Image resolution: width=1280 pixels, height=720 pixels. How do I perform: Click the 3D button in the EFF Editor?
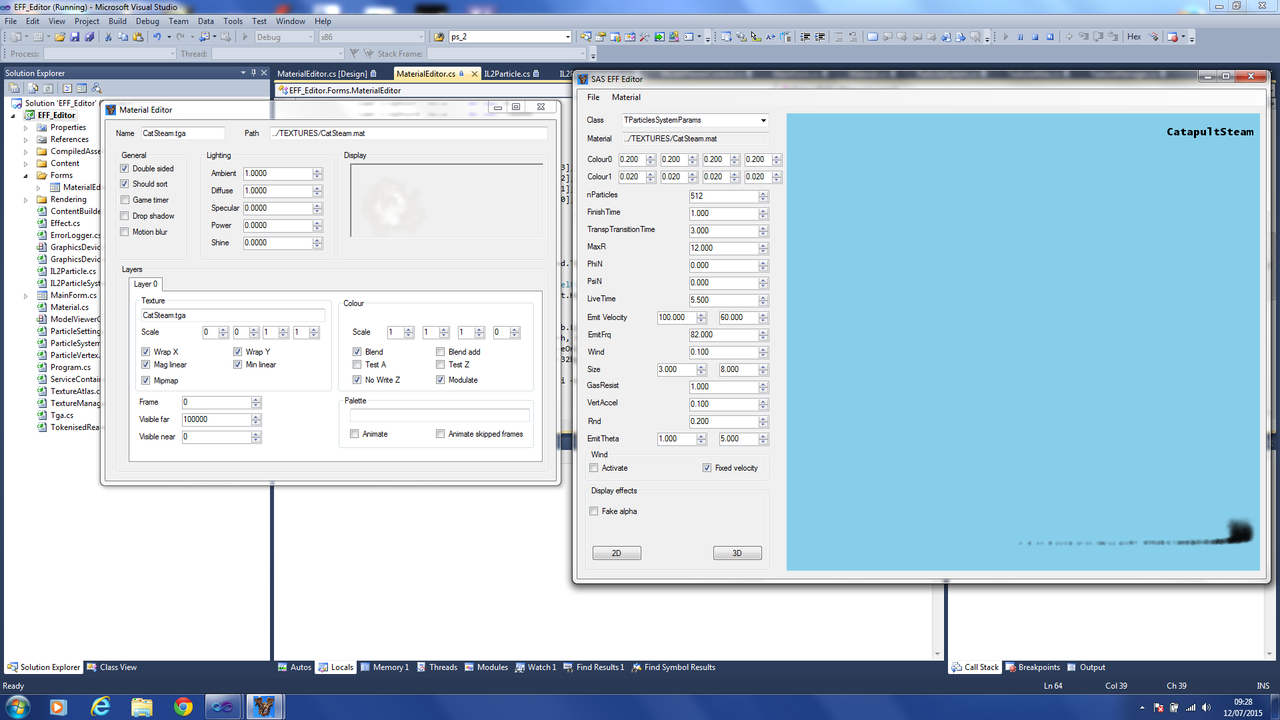tap(737, 552)
